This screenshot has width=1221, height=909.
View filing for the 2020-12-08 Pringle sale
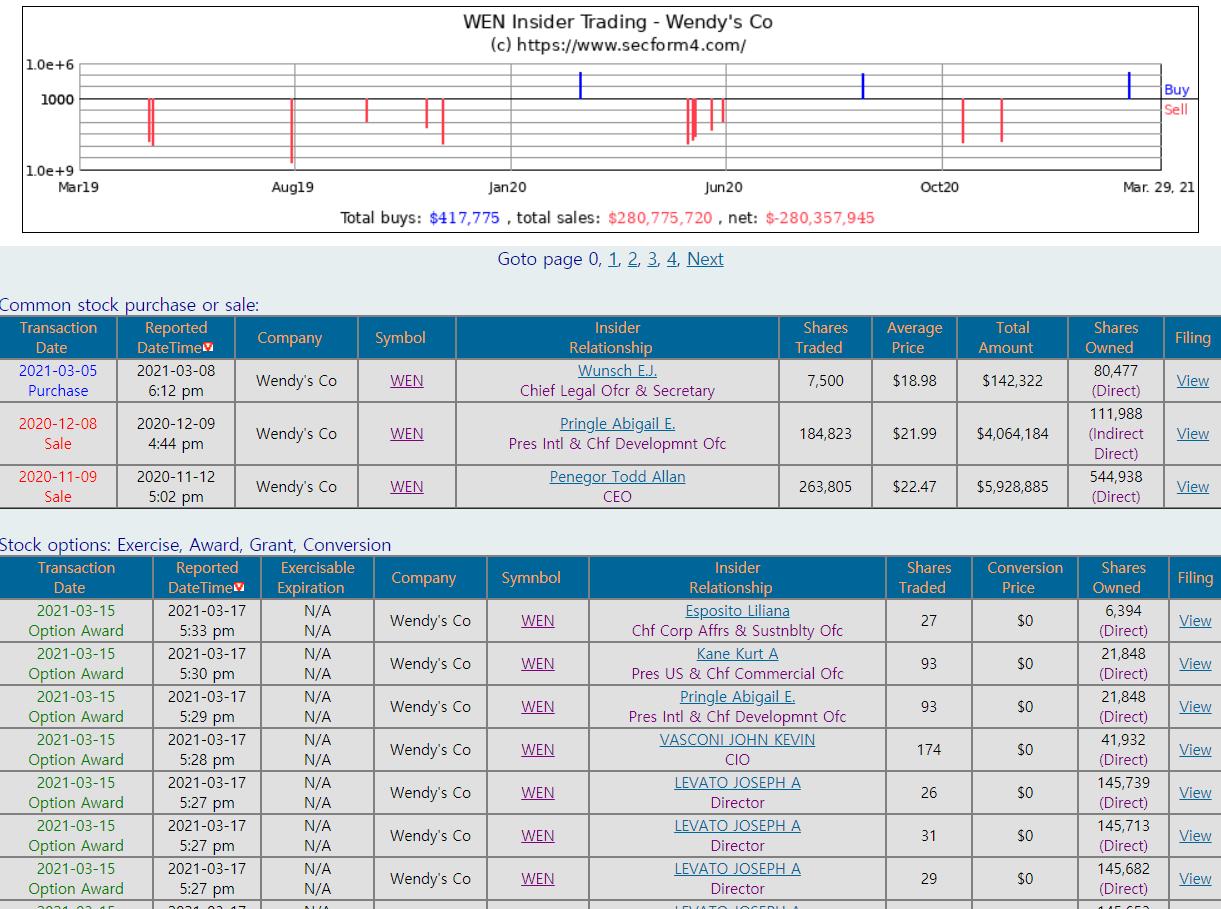1192,434
